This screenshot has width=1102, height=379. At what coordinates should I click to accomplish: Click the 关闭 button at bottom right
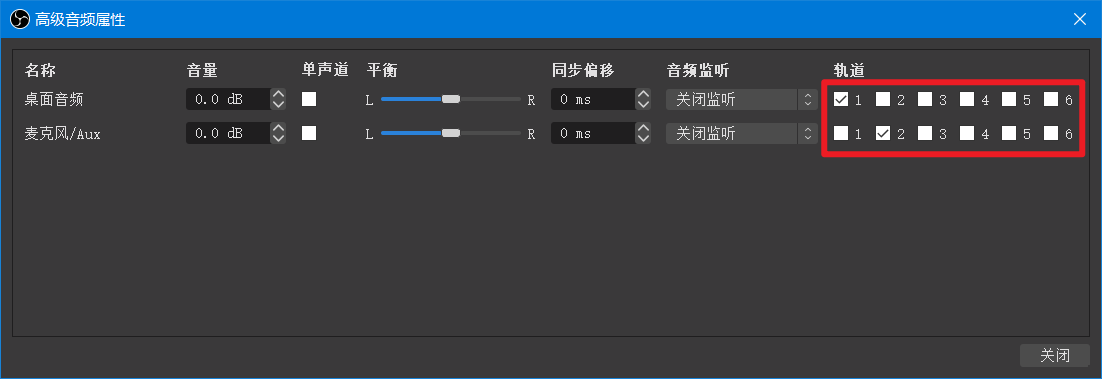[1054, 355]
